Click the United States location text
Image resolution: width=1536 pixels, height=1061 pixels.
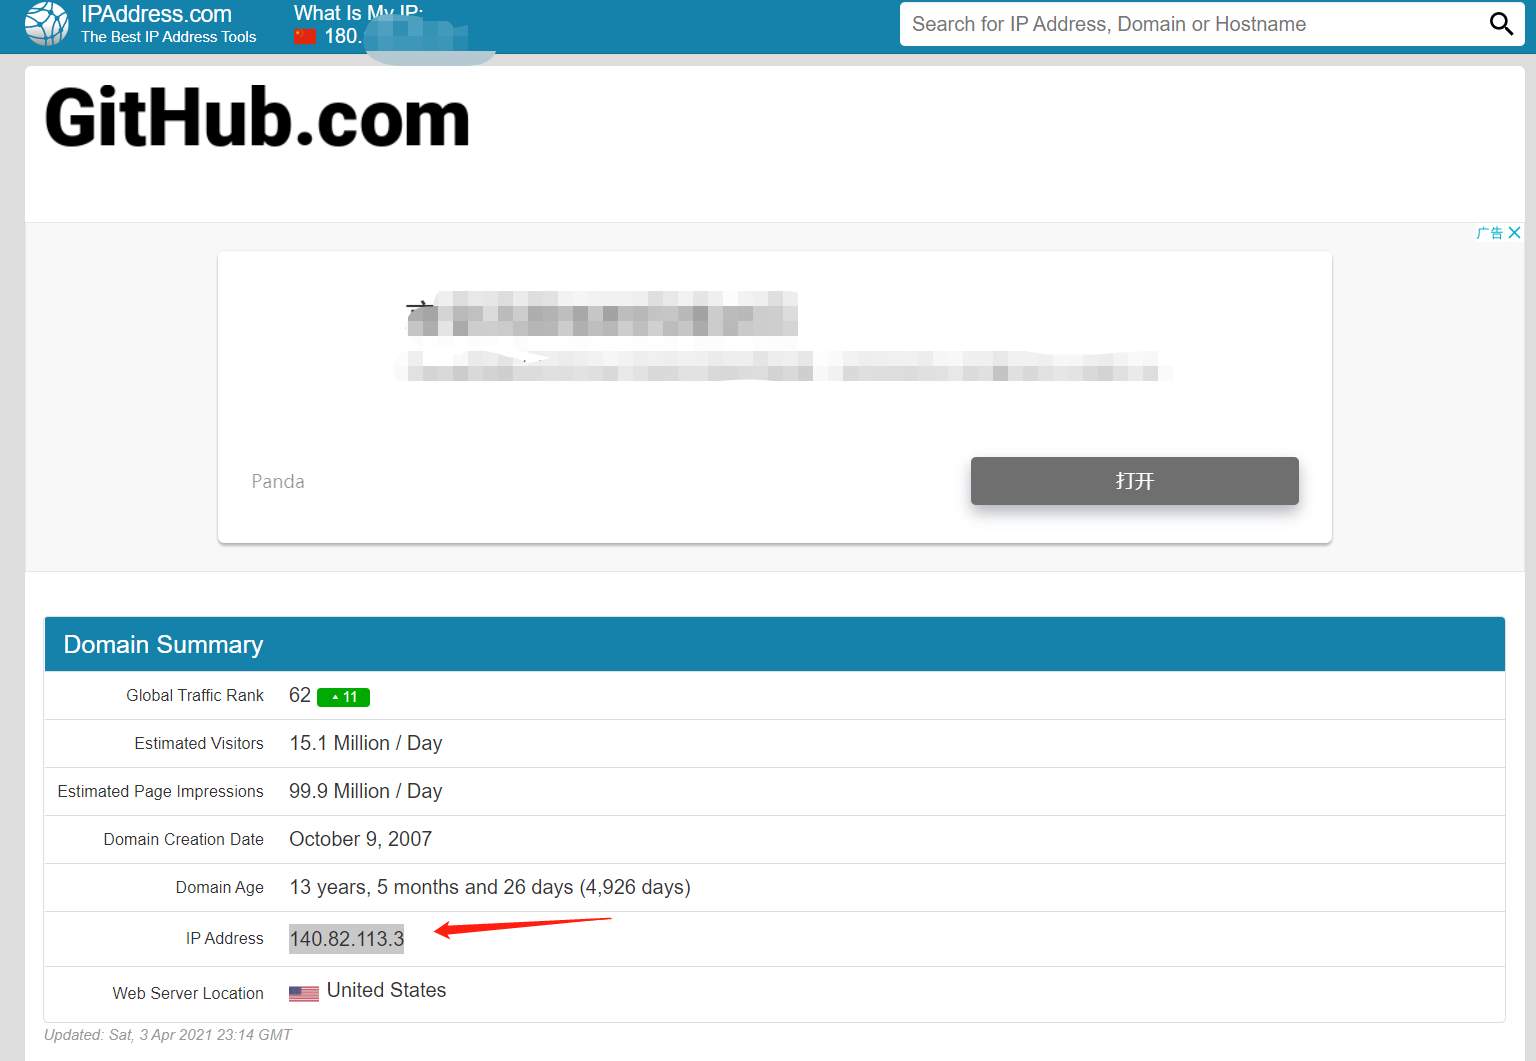coord(386,990)
